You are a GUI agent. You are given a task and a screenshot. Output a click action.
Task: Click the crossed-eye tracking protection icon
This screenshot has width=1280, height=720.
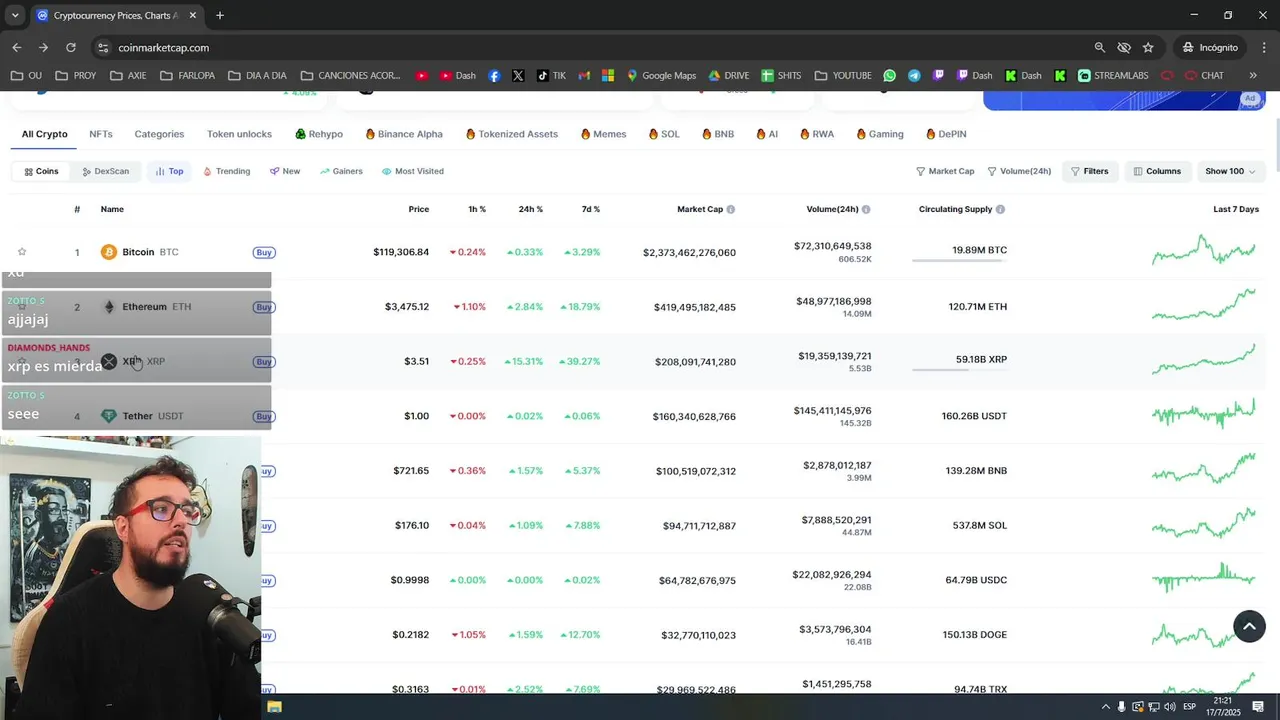(x=1124, y=47)
